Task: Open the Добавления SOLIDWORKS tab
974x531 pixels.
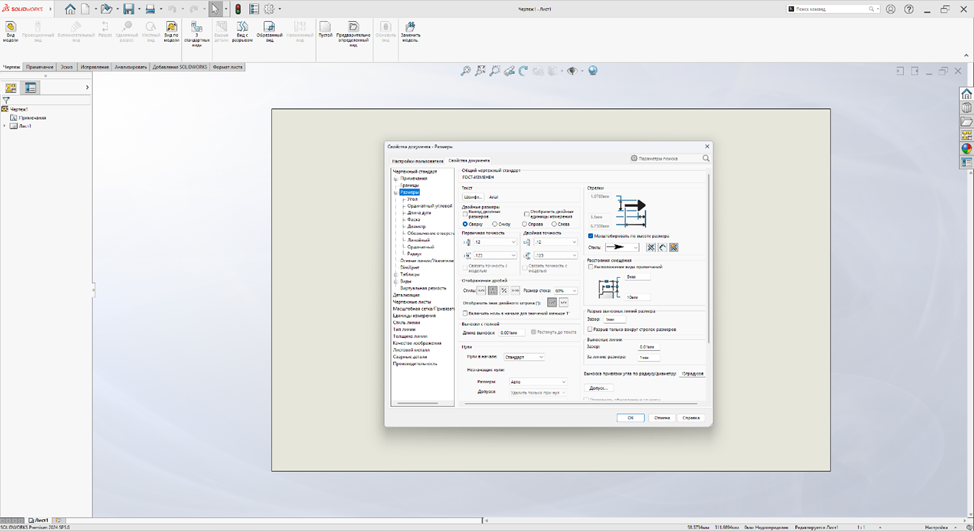Action: point(180,67)
